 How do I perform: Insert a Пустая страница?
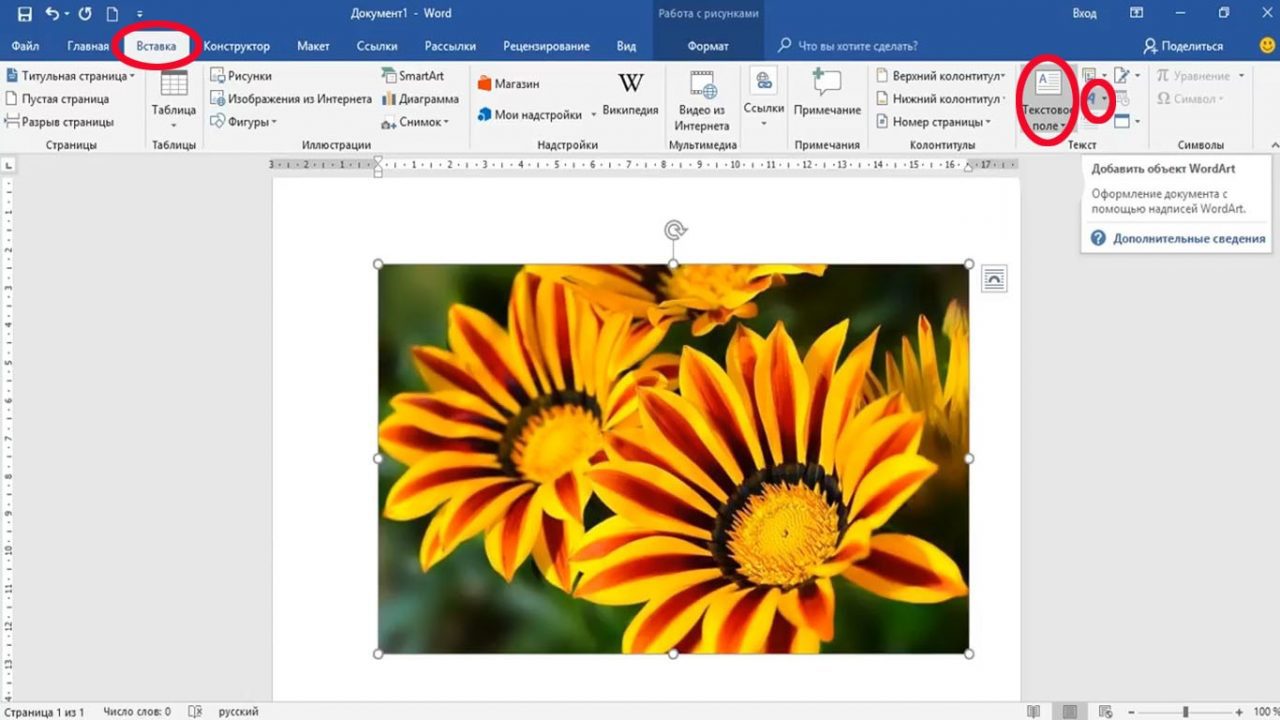(57, 99)
